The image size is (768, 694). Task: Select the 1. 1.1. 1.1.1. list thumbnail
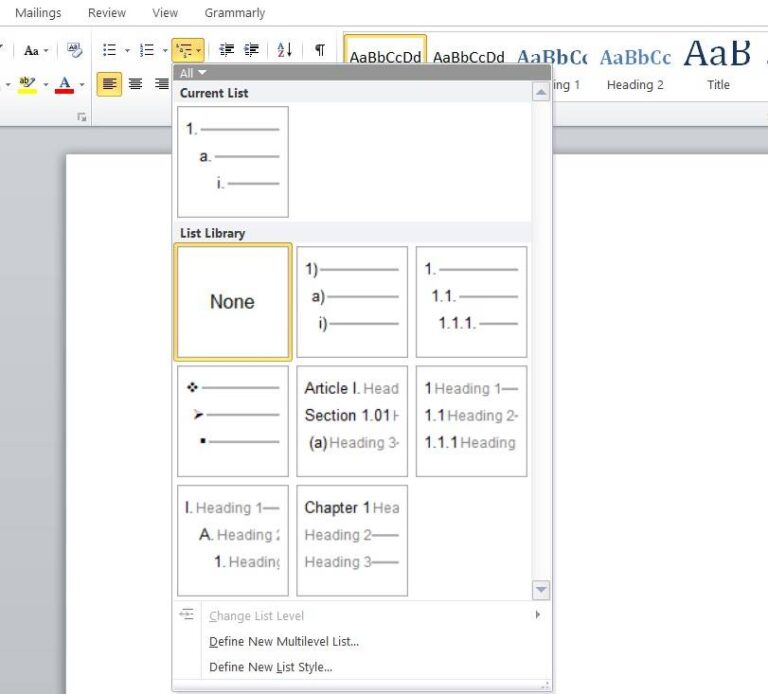[471, 302]
